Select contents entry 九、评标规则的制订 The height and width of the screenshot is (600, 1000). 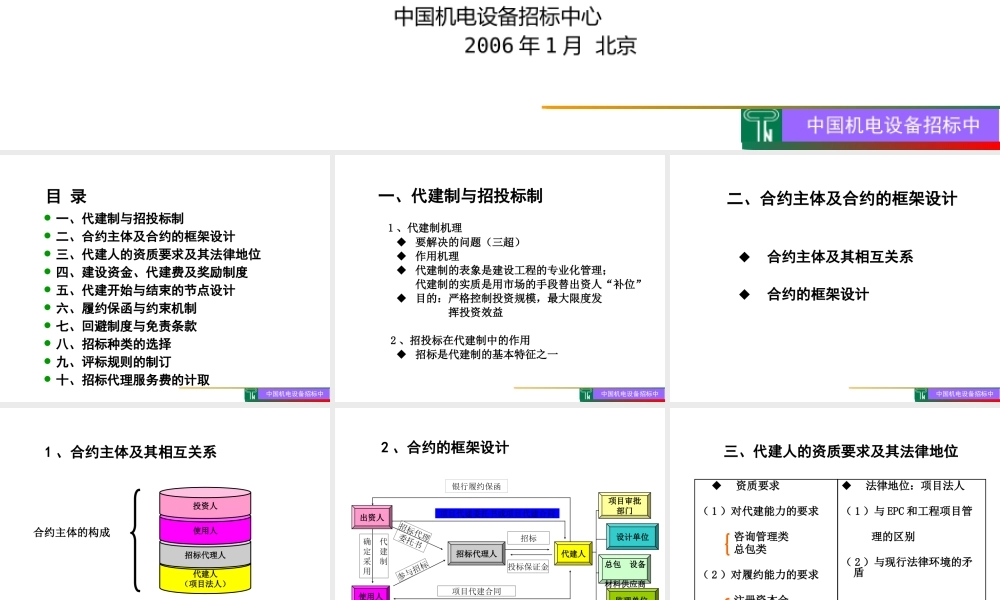pyautogui.click(x=114, y=362)
